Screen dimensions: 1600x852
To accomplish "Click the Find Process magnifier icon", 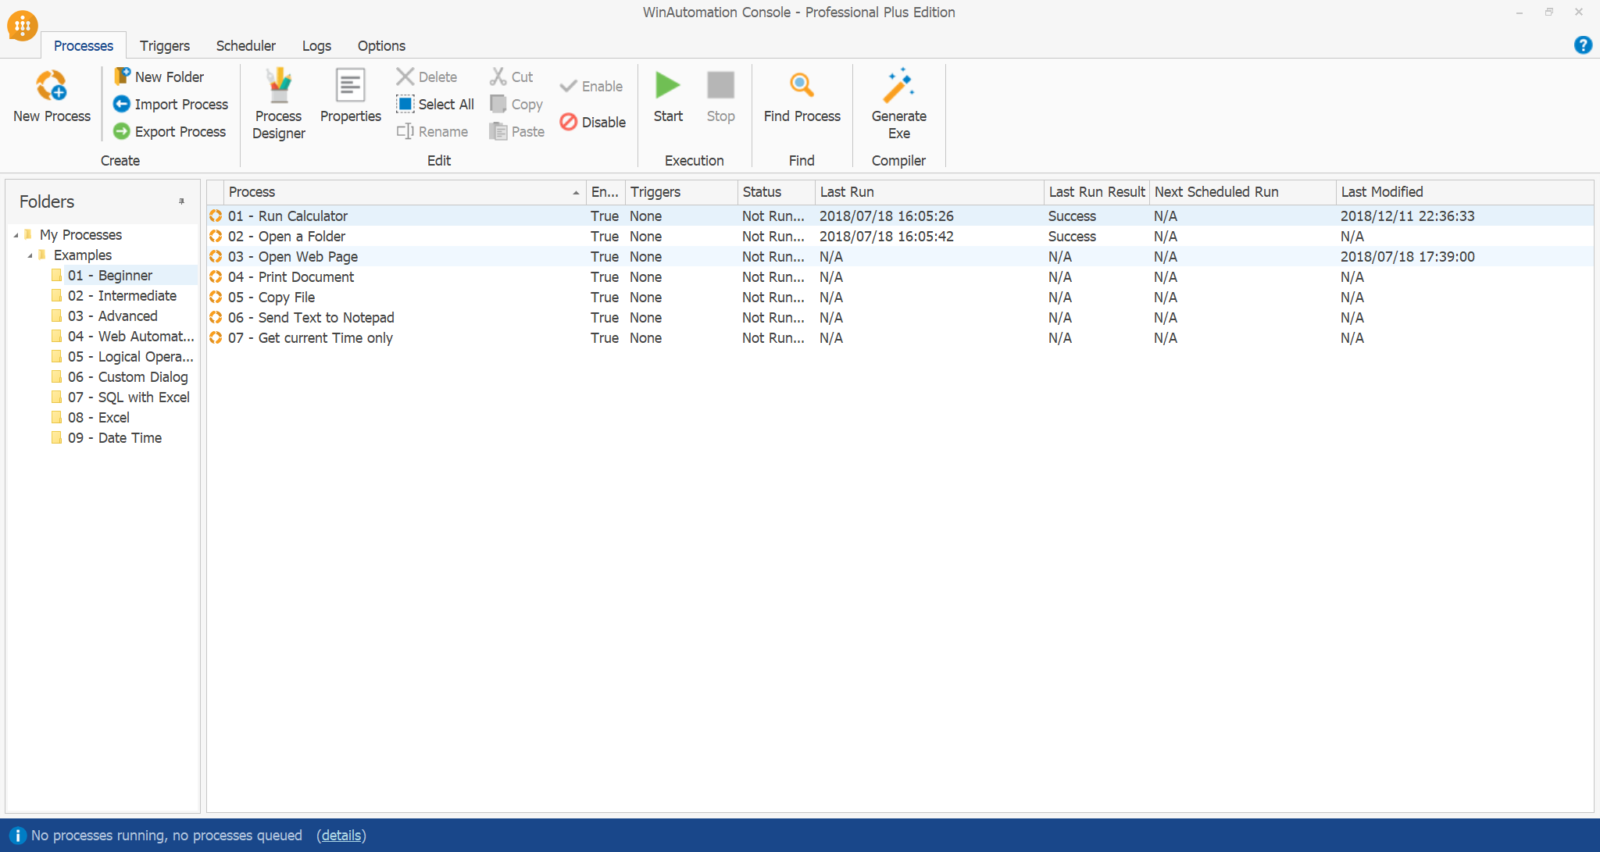I will click(x=801, y=86).
